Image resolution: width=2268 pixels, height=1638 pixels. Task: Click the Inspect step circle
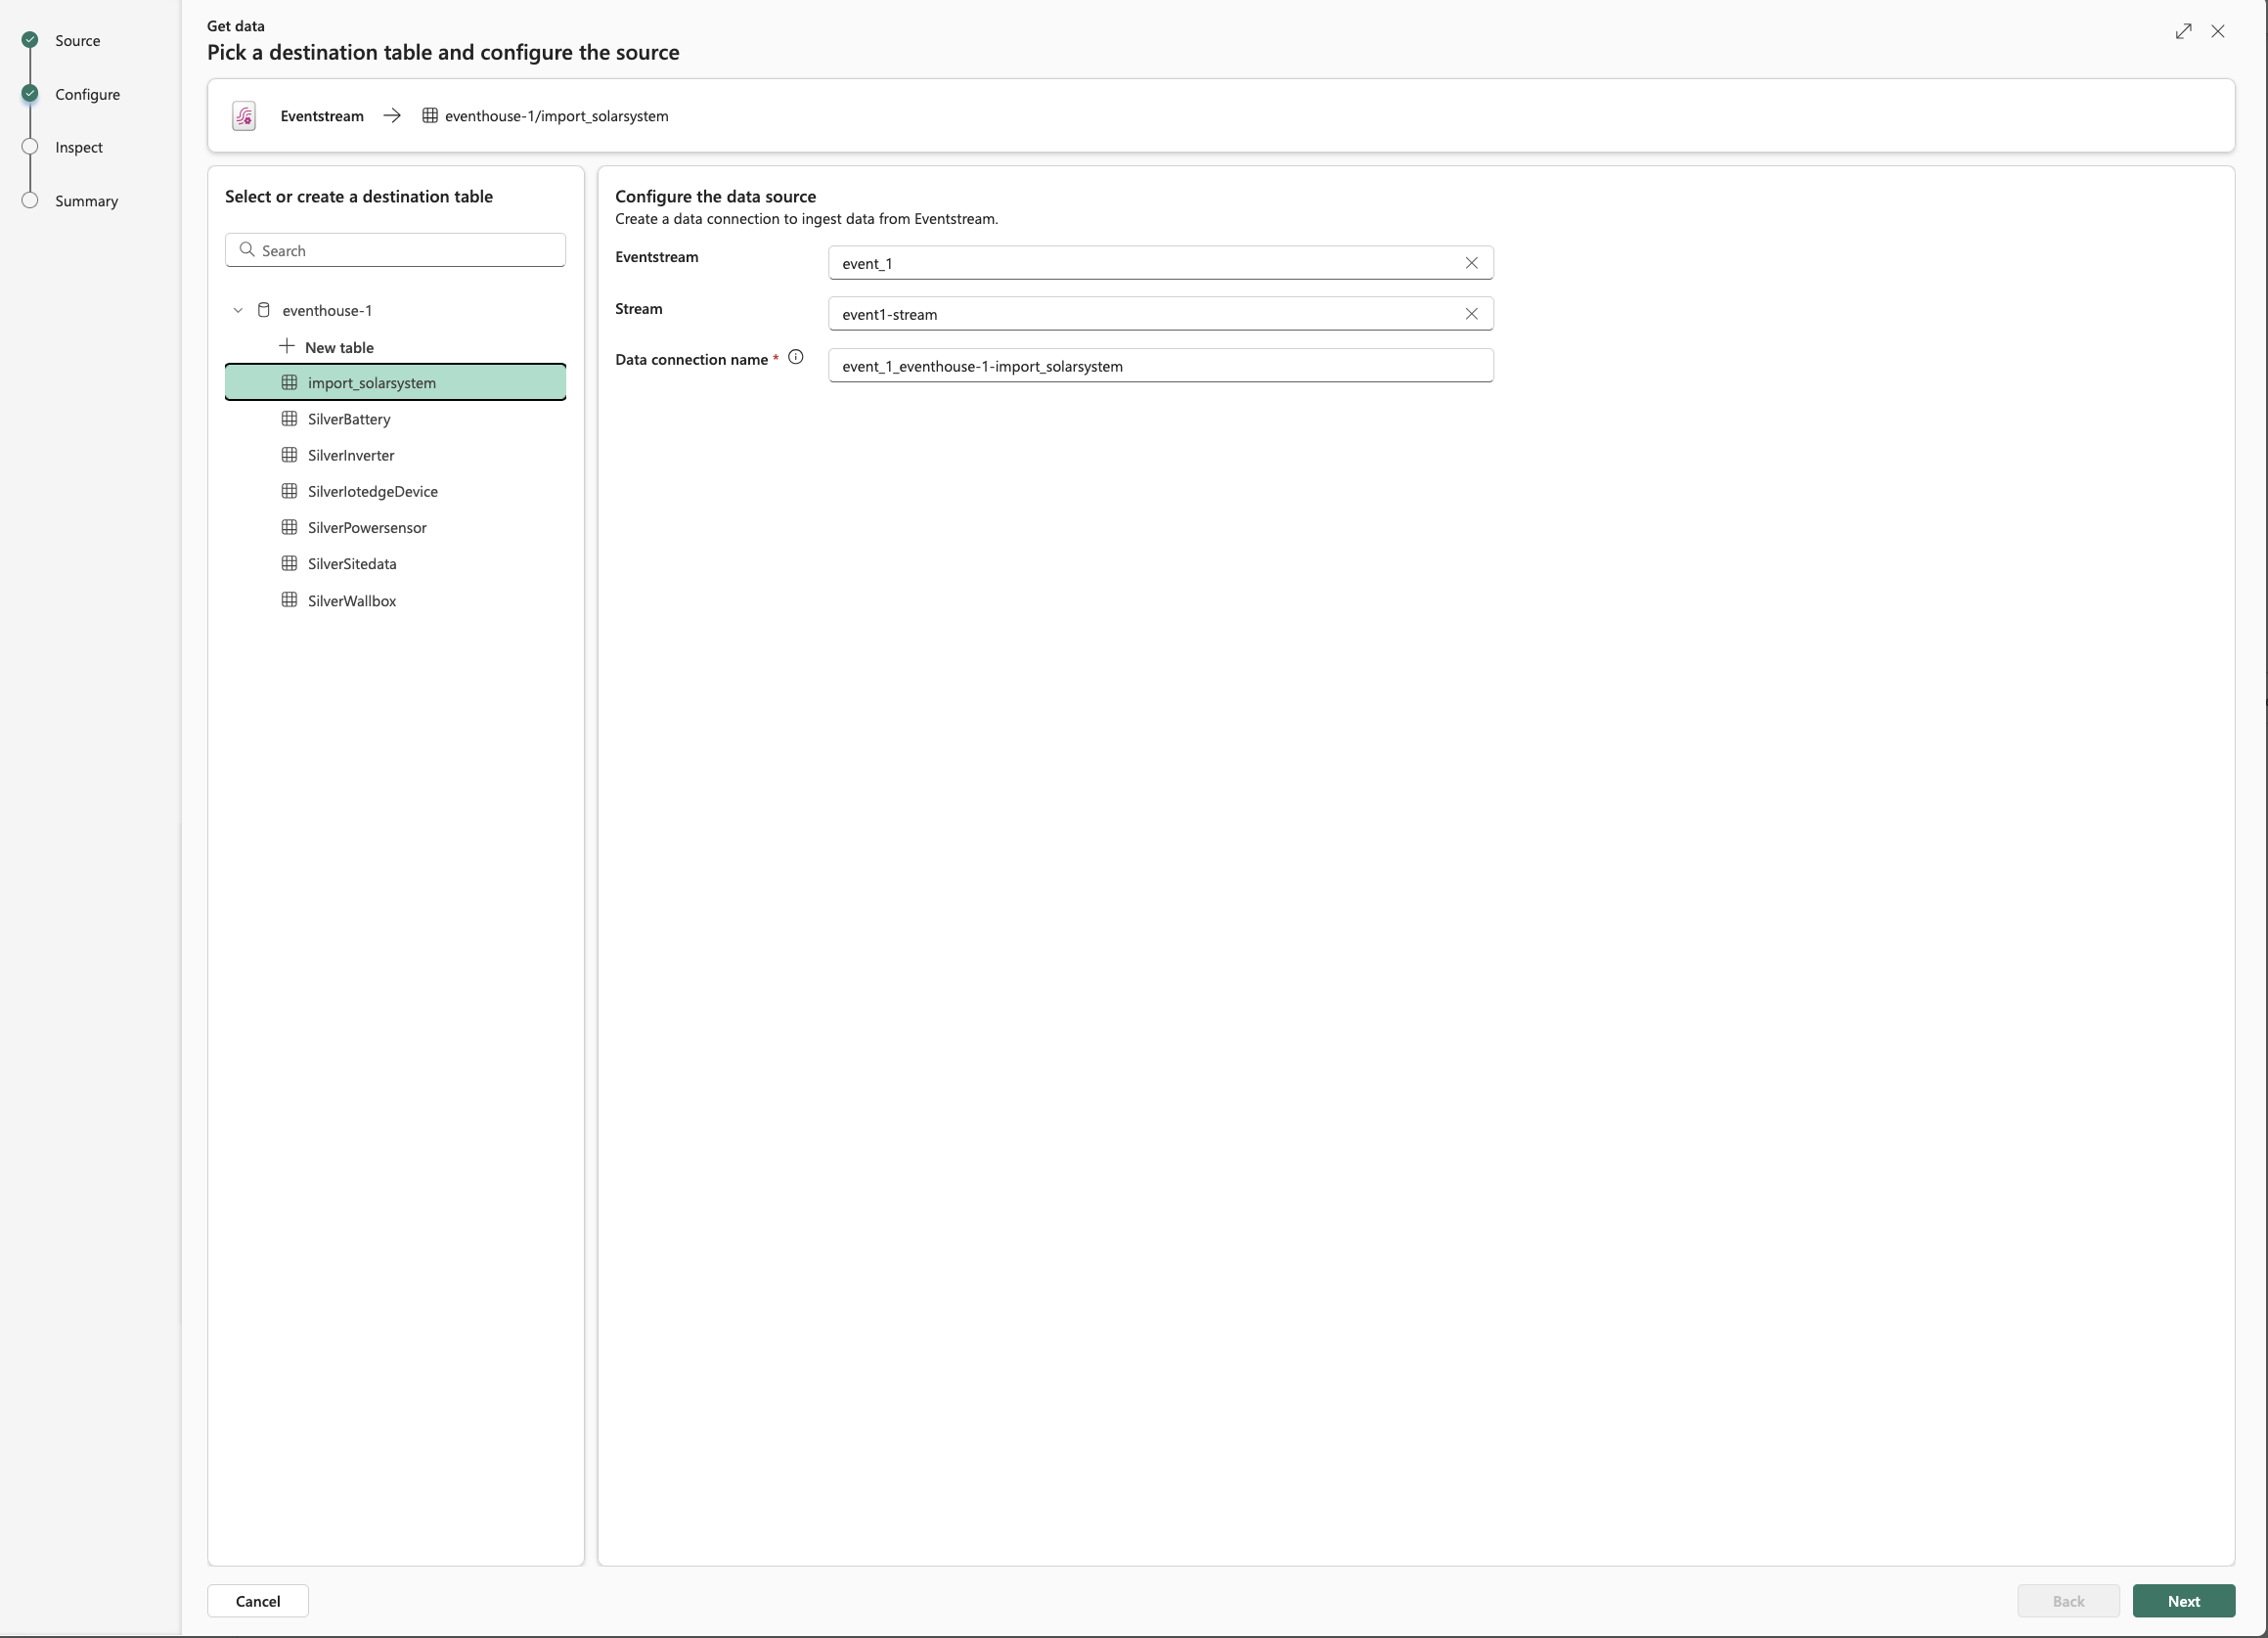[x=30, y=147]
